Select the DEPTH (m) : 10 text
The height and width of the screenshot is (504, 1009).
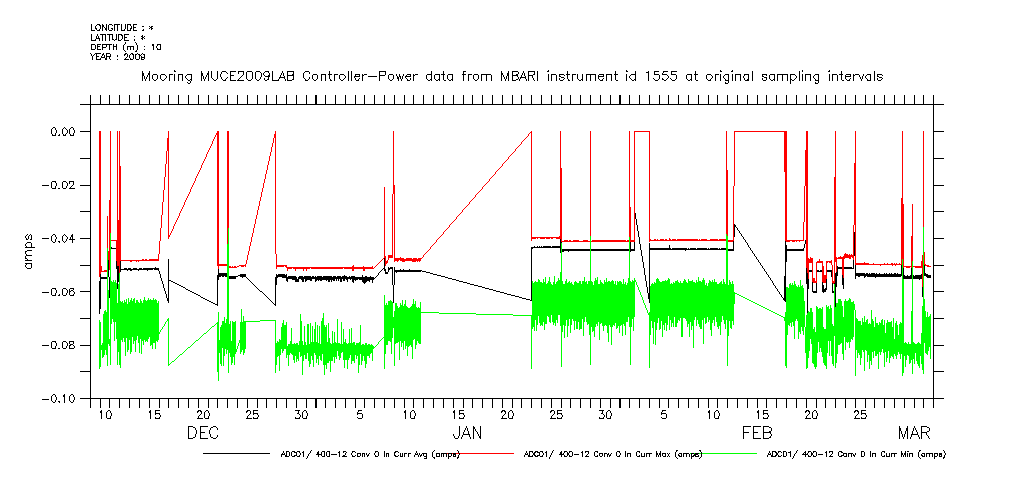pos(125,47)
